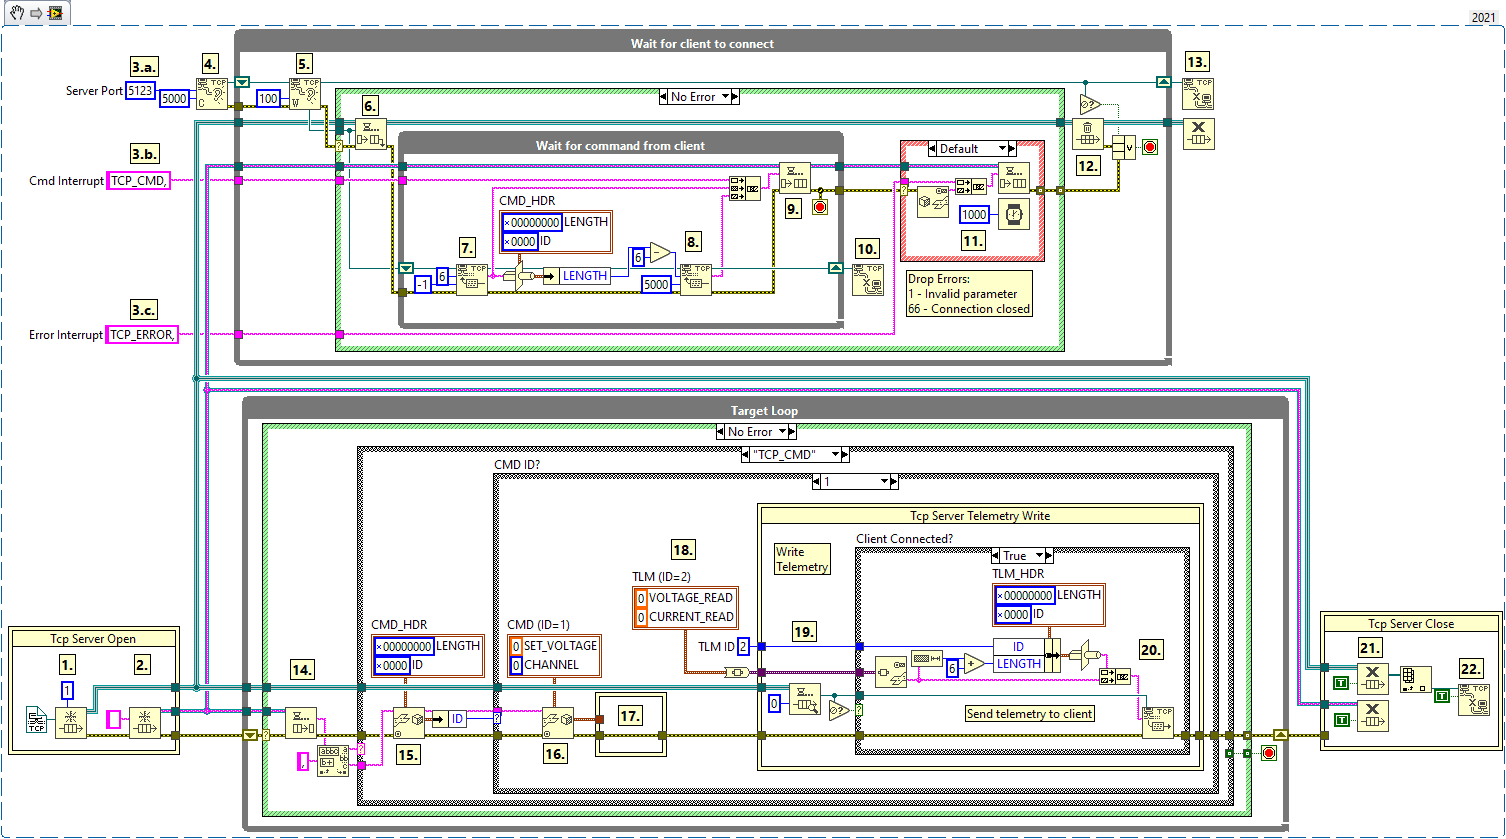
Task: Click the 'Write Telemetry' comment
Action: coord(803,559)
